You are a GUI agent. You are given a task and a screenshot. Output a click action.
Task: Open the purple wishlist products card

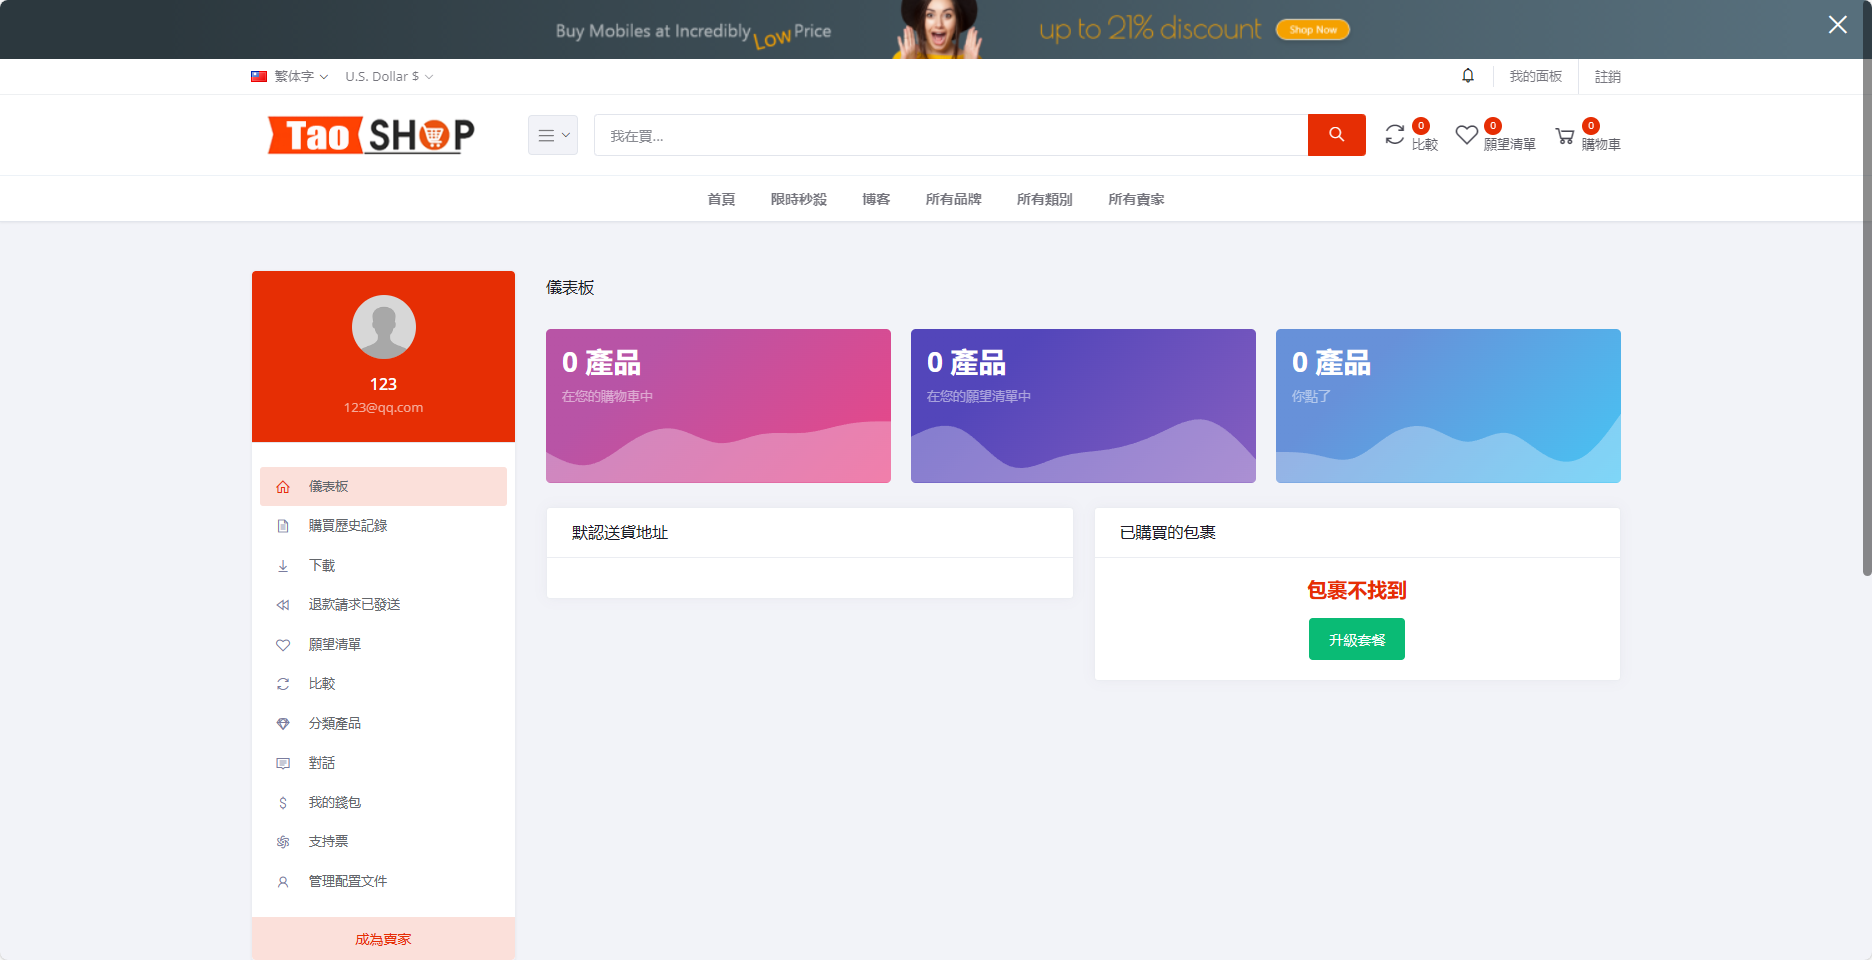[x=1083, y=406]
